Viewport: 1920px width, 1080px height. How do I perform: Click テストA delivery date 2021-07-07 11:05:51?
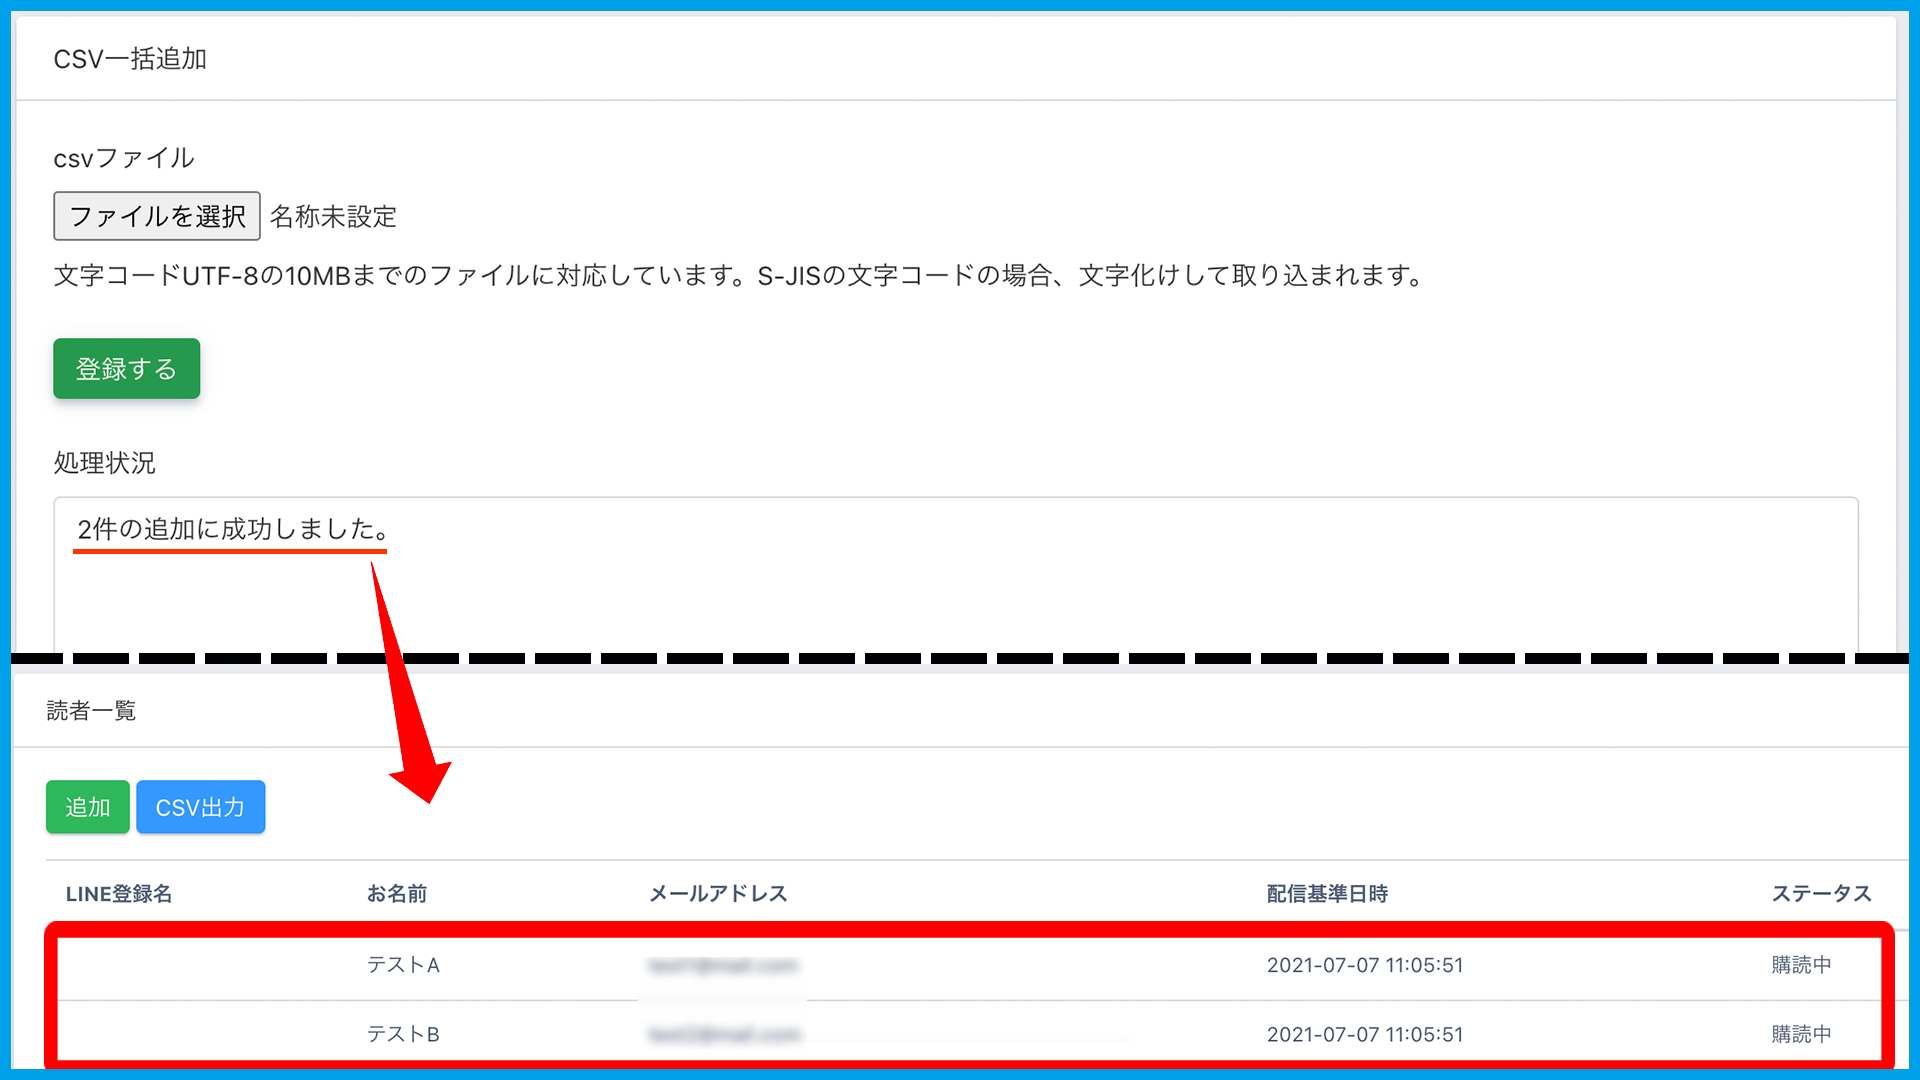[1364, 965]
